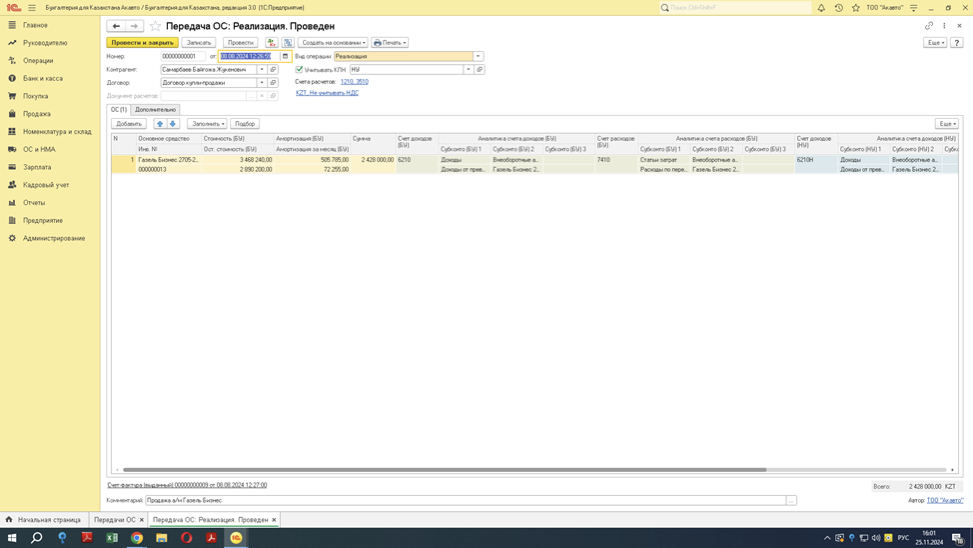Open the Счет-фактура выданный link
This screenshot has height=548, width=973.
187,485
